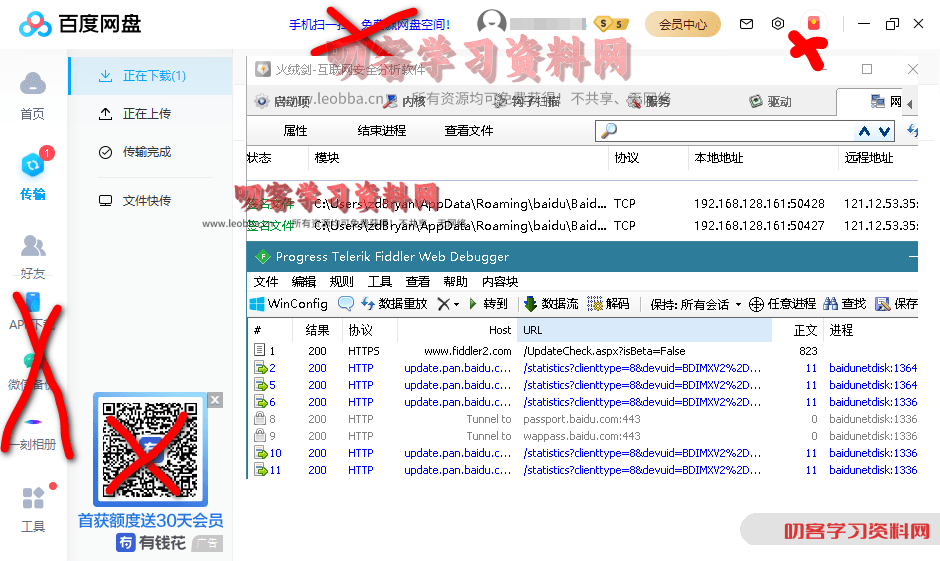Click 结束进程 end process button
940x561 pixels.
382,131
